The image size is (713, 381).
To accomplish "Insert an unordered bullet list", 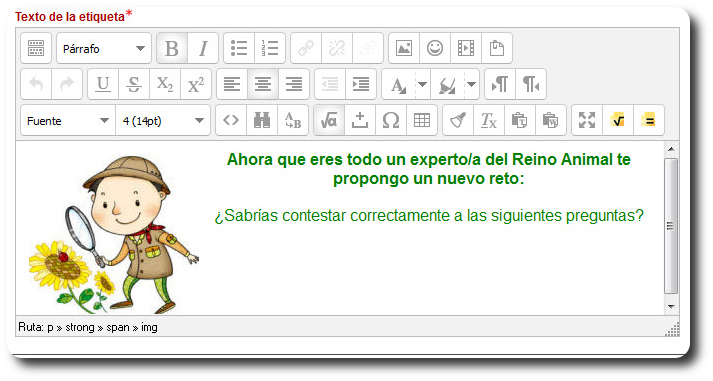I will pyautogui.click(x=239, y=48).
